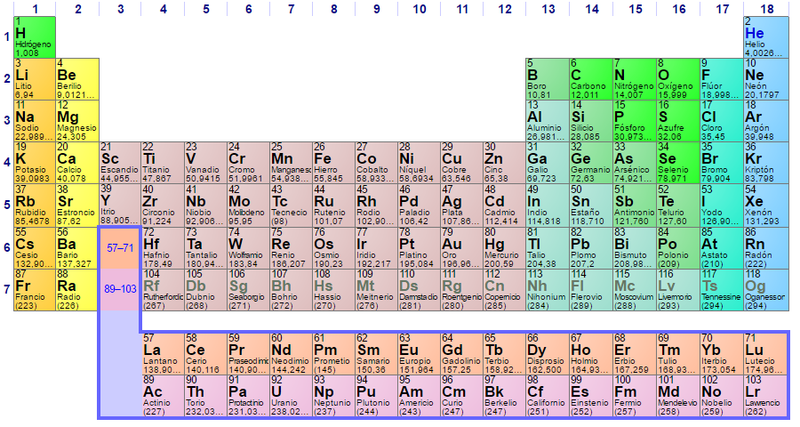Click the Lantano (La) element cell
This screenshot has height=427, width=800.
[163, 354]
